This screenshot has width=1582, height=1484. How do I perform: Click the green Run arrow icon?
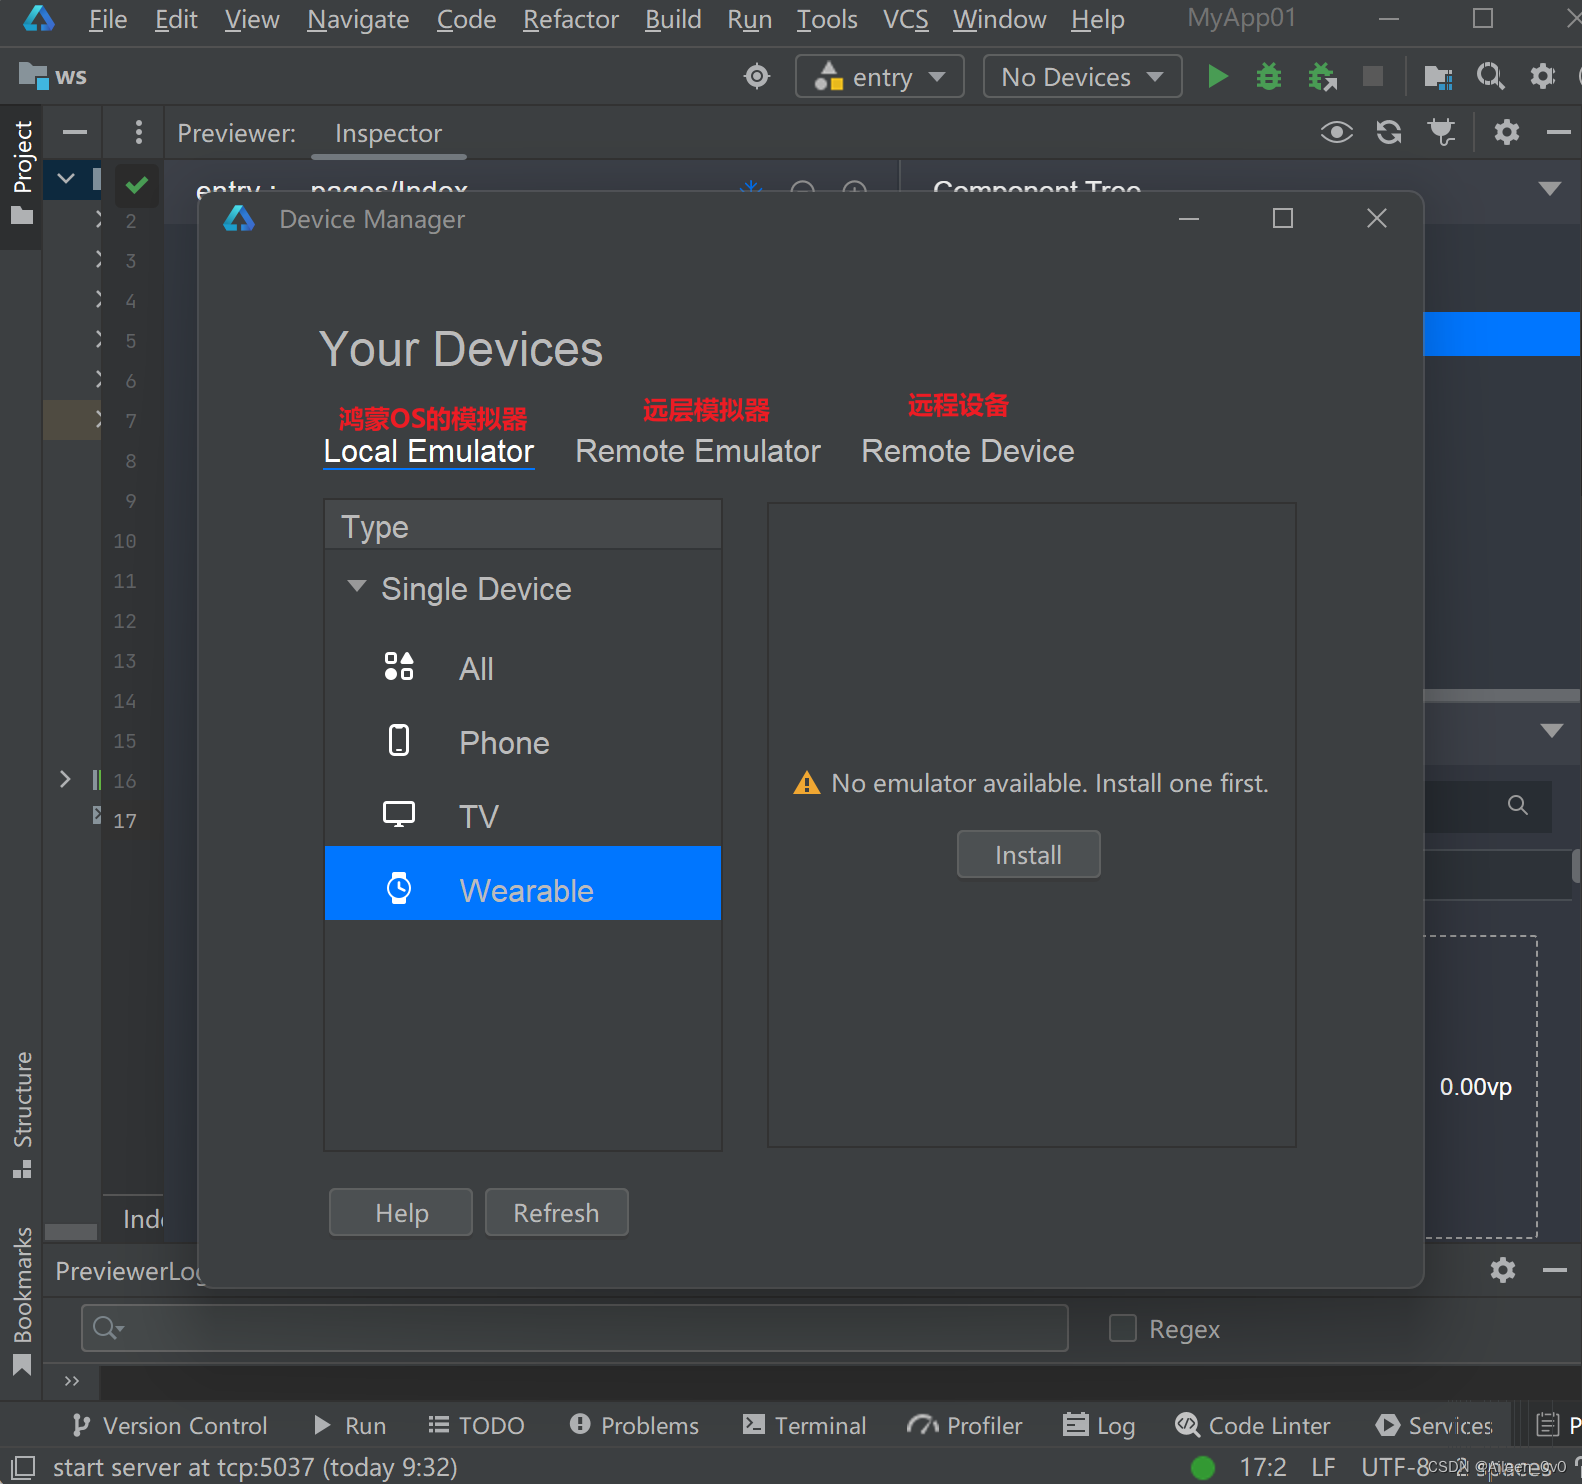point(1217,77)
